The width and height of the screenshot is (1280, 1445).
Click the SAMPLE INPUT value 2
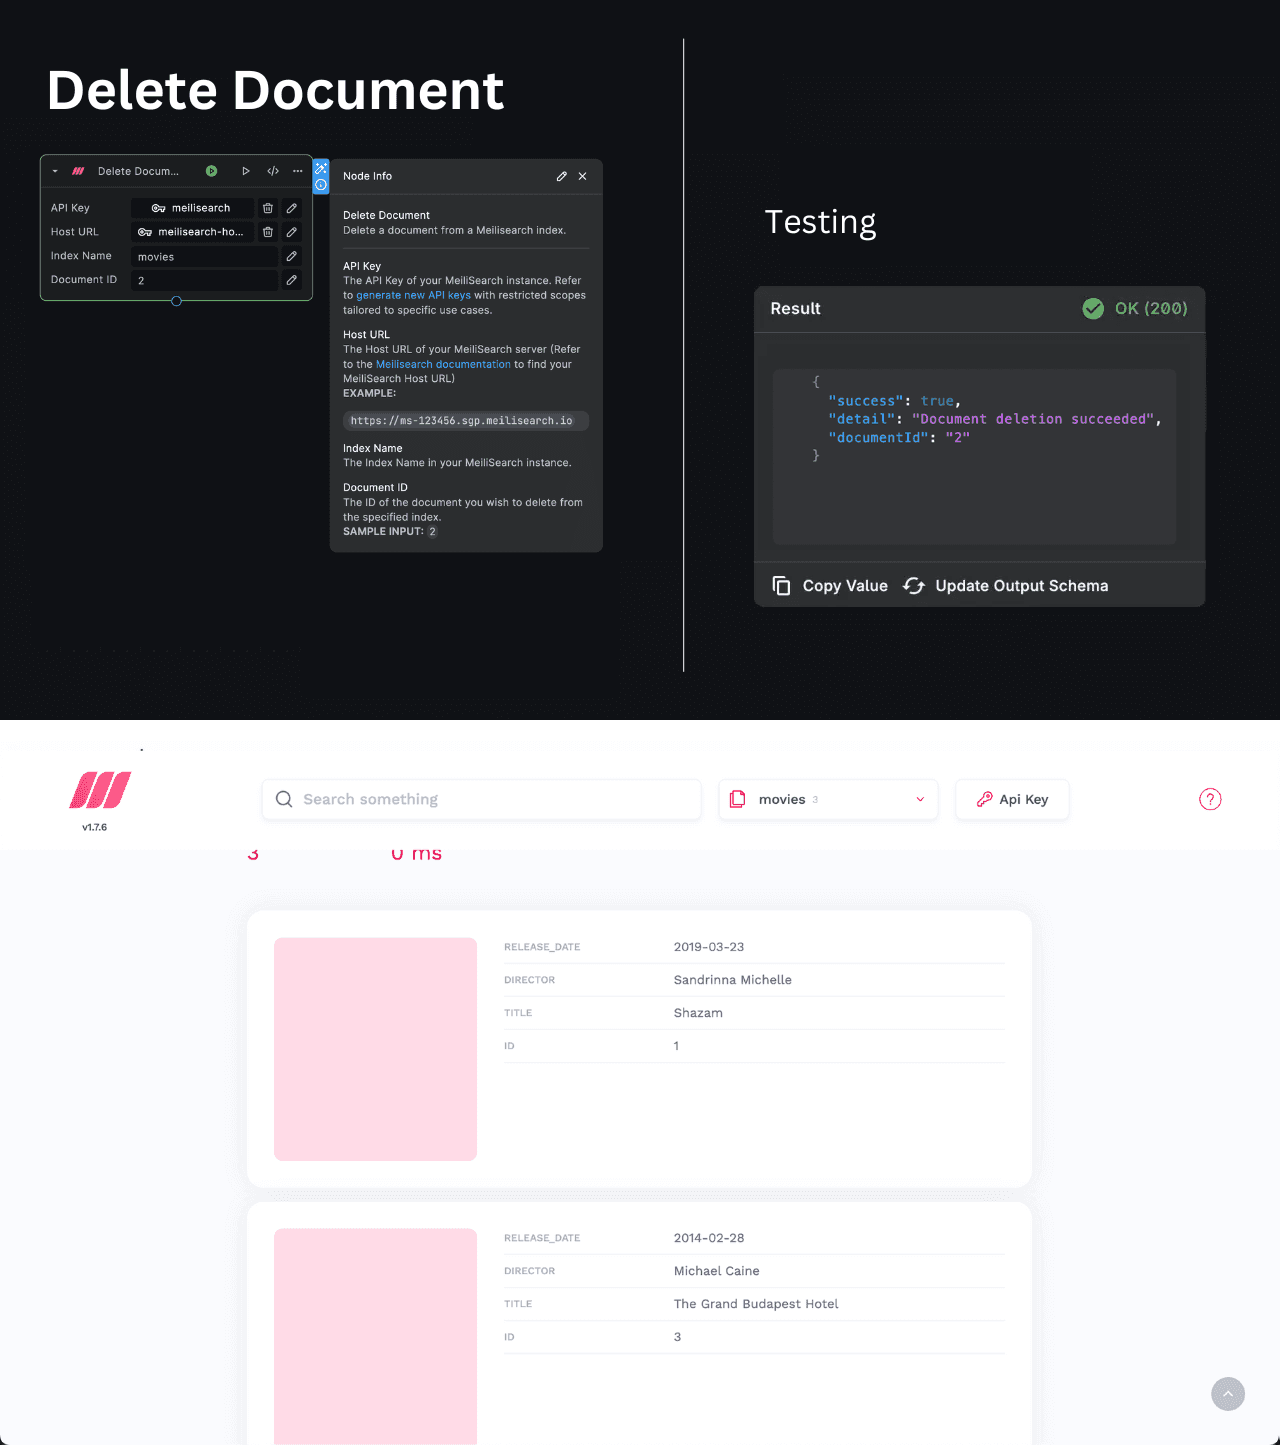point(432,532)
